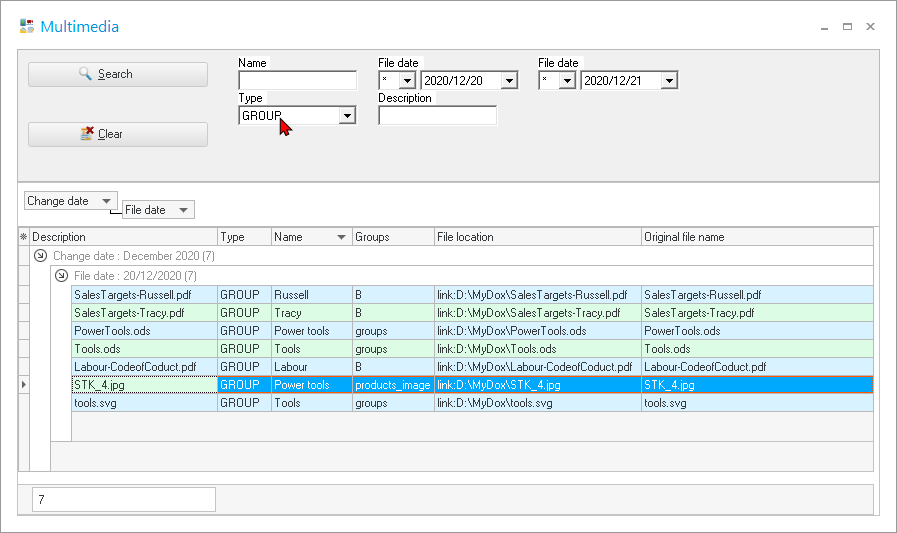The height and width of the screenshot is (533, 897).
Task: Click the asterisk icon in grid corner
Action: pyautogui.click(x=24, y=237)
